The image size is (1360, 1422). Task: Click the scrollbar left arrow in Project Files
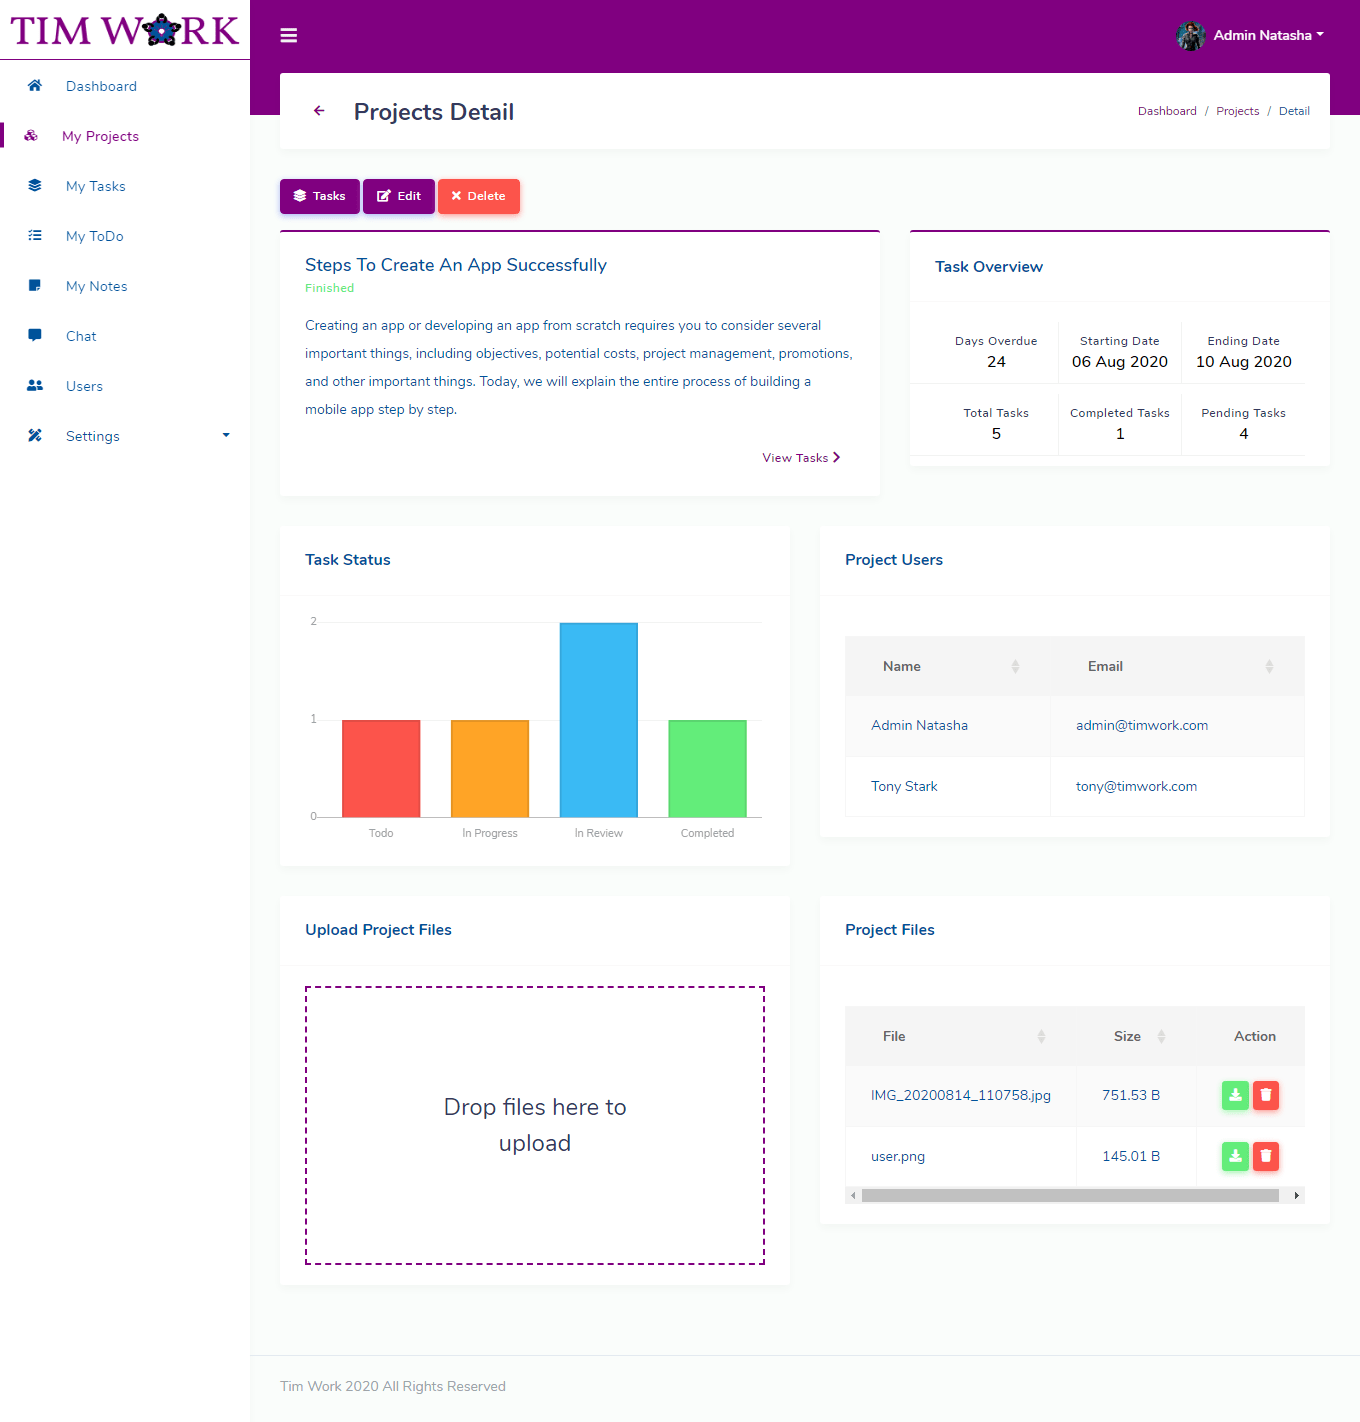pos(853,1195)
